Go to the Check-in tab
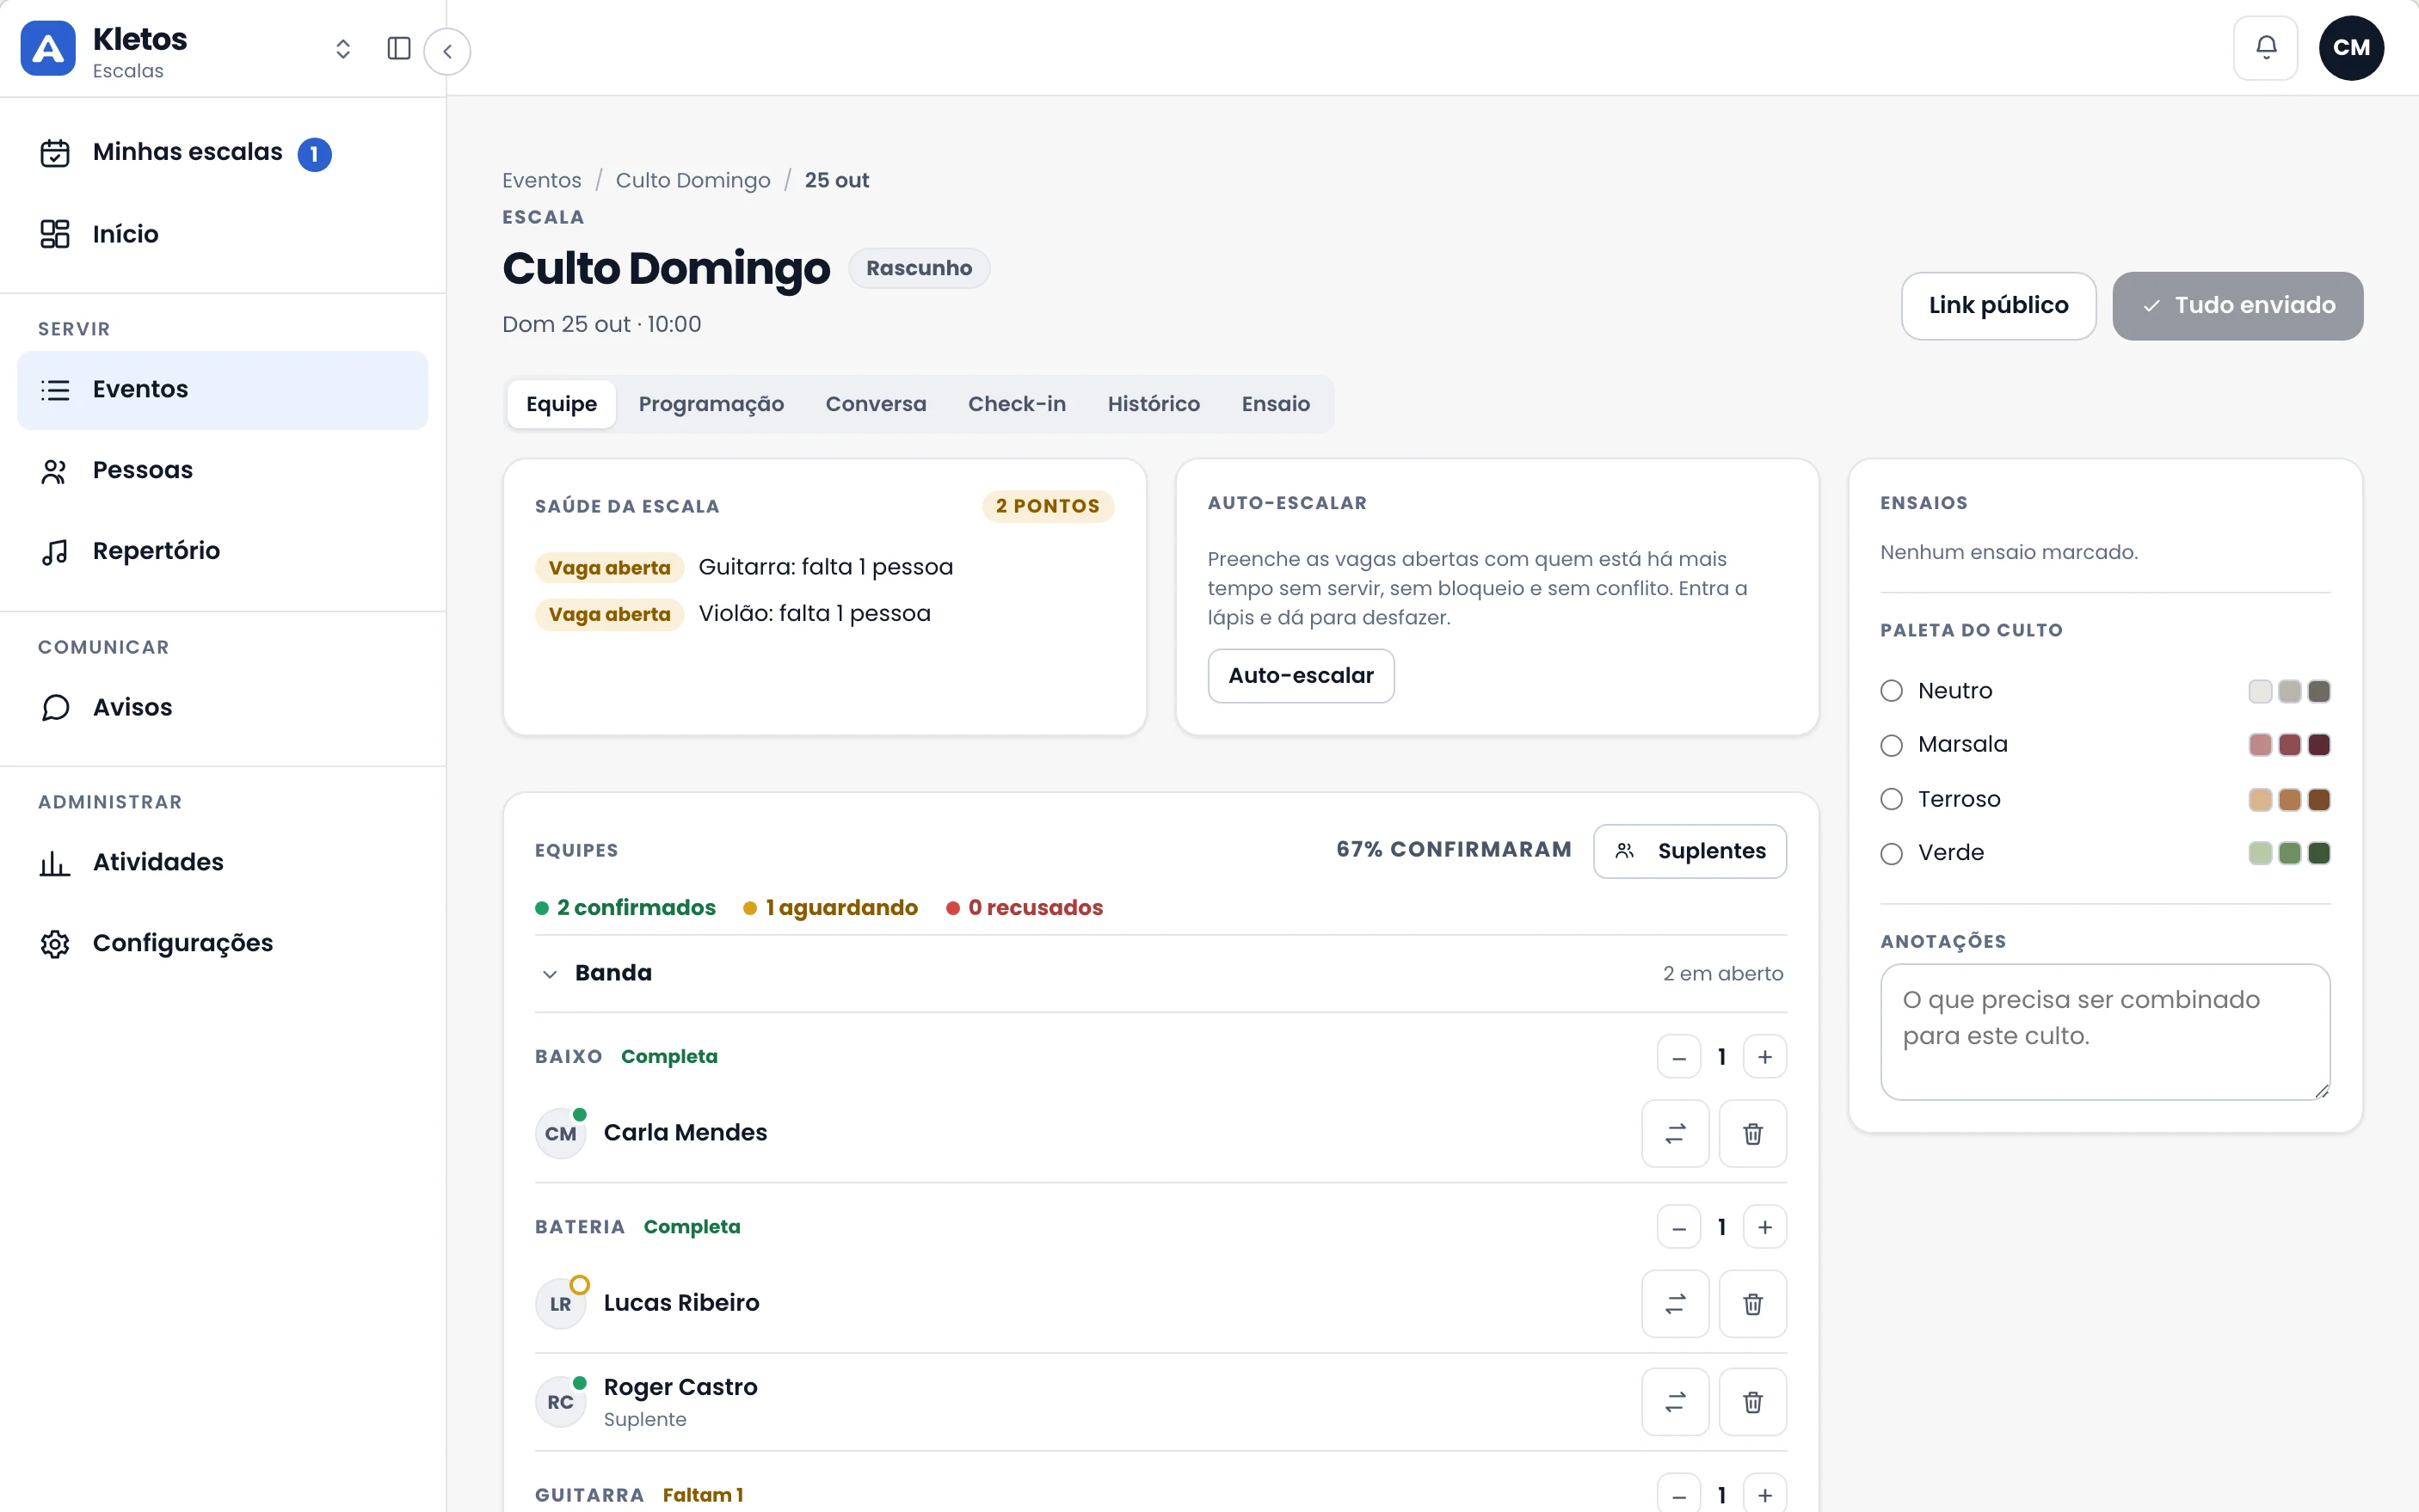Viewport: 2419px width, 1512px height. [1016, 404]
